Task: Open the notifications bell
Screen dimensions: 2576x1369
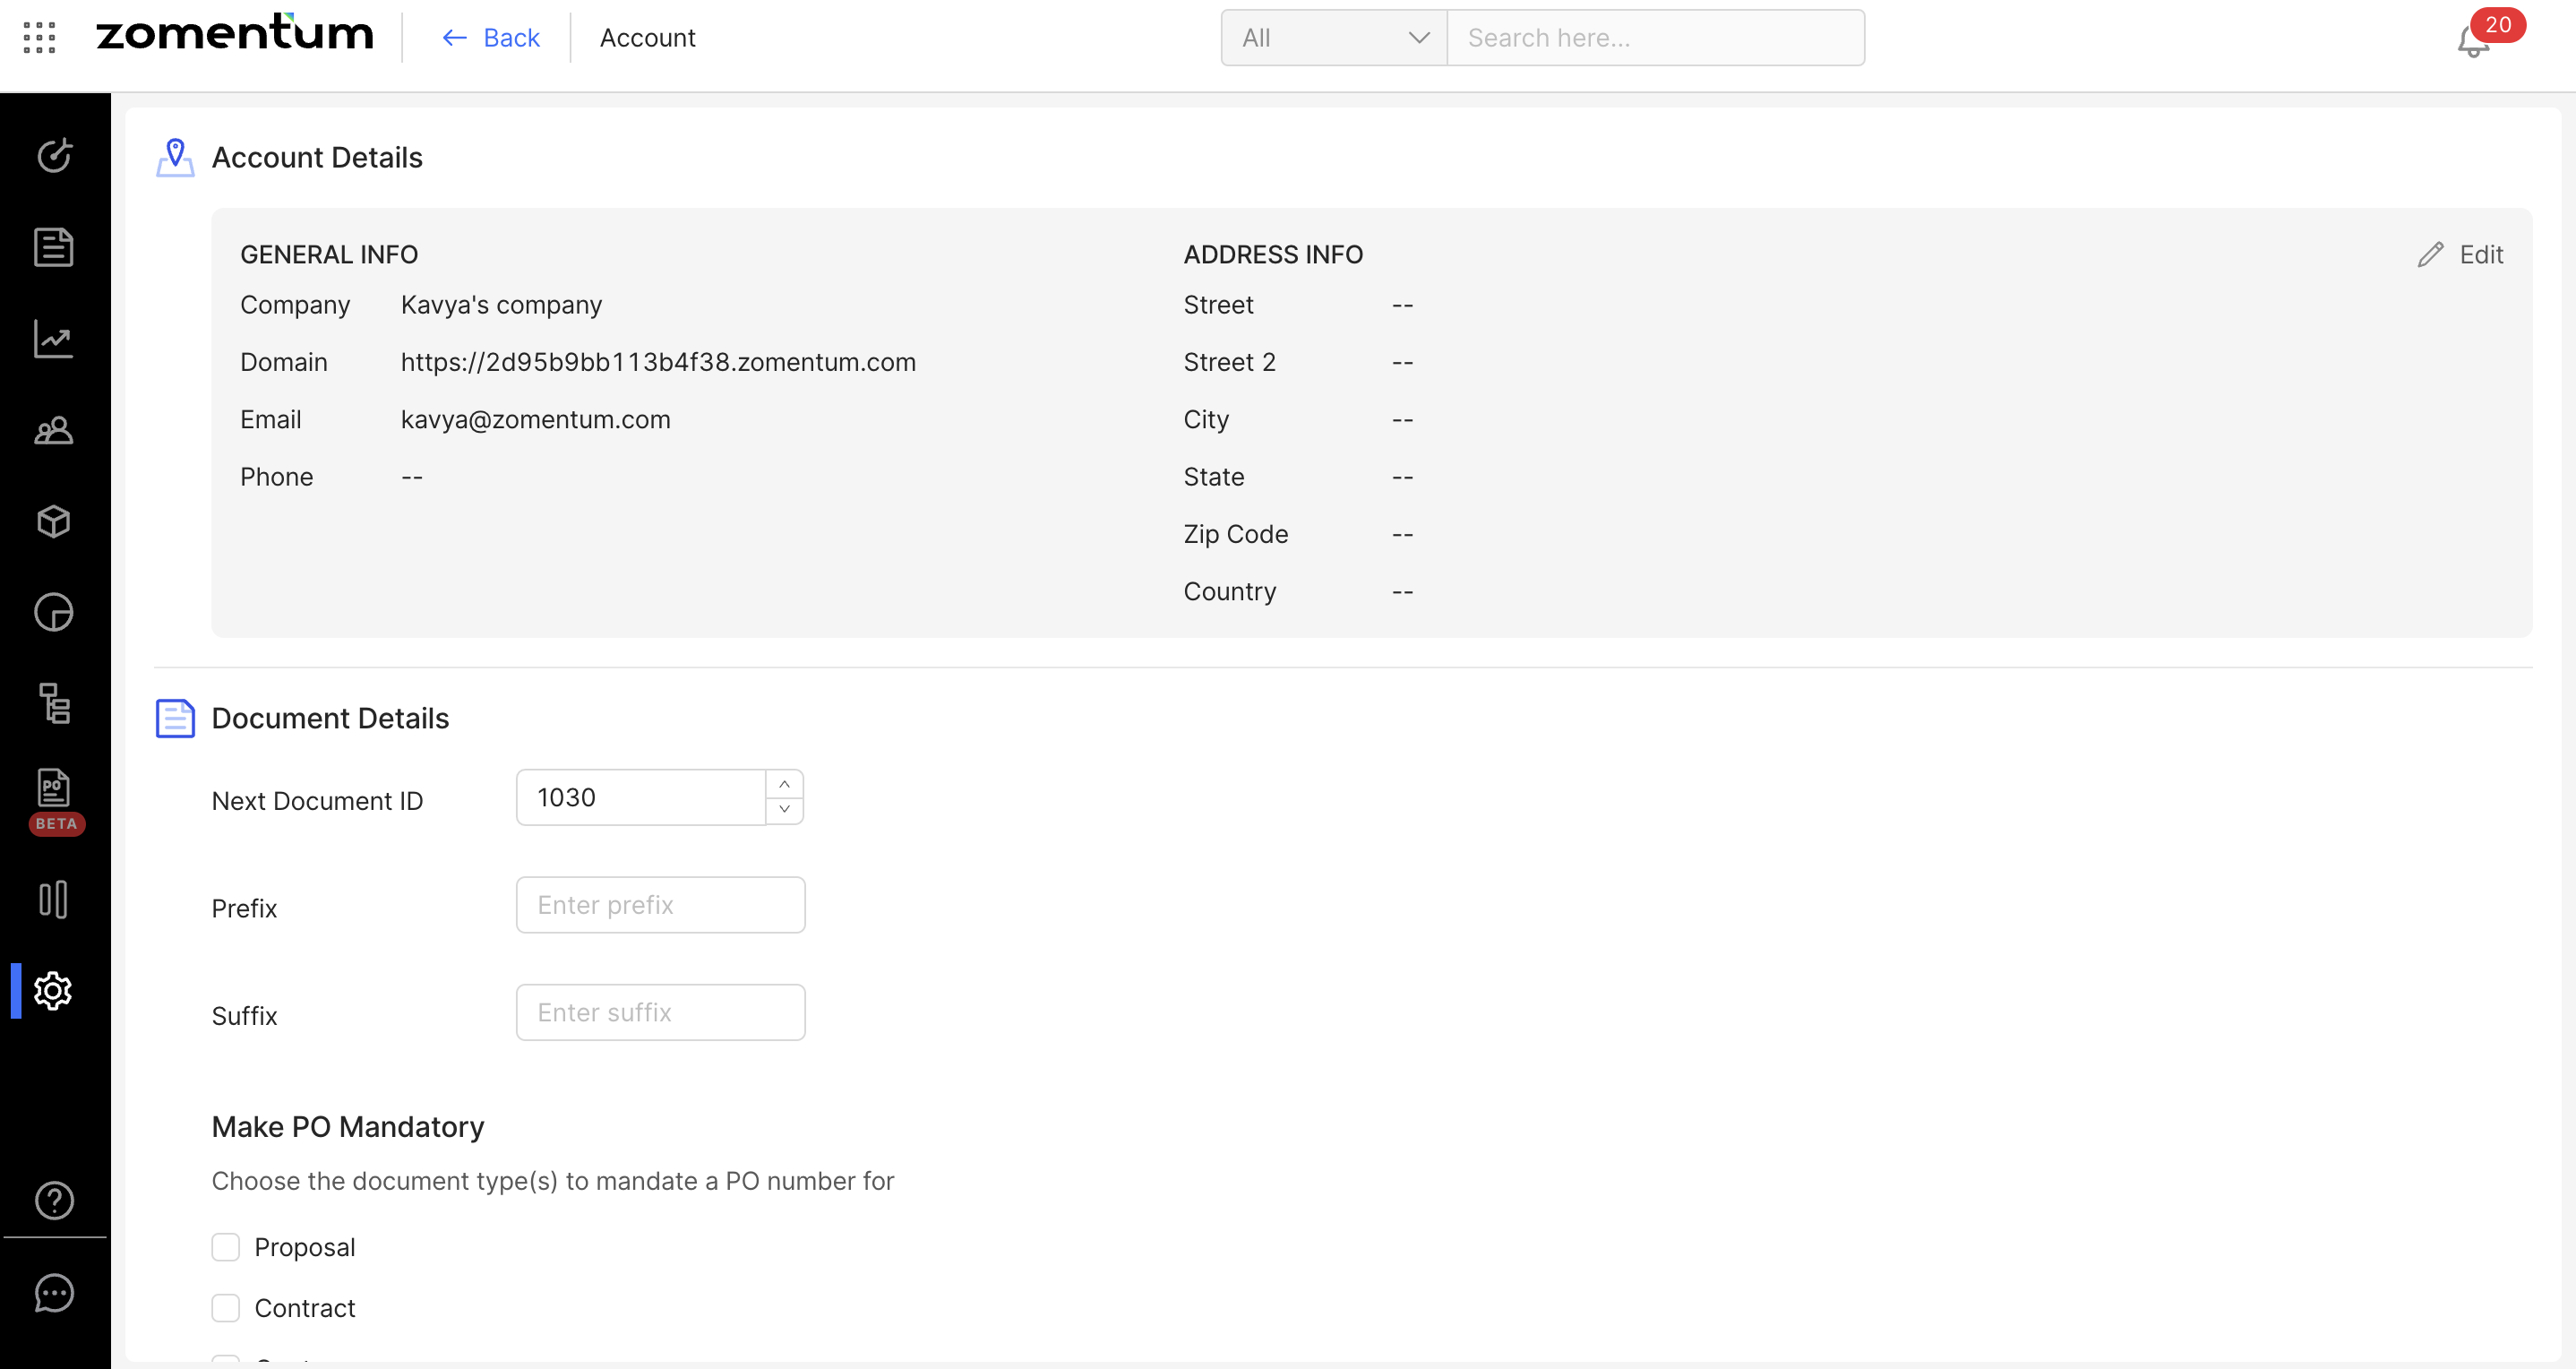Action: (2472, 42)
